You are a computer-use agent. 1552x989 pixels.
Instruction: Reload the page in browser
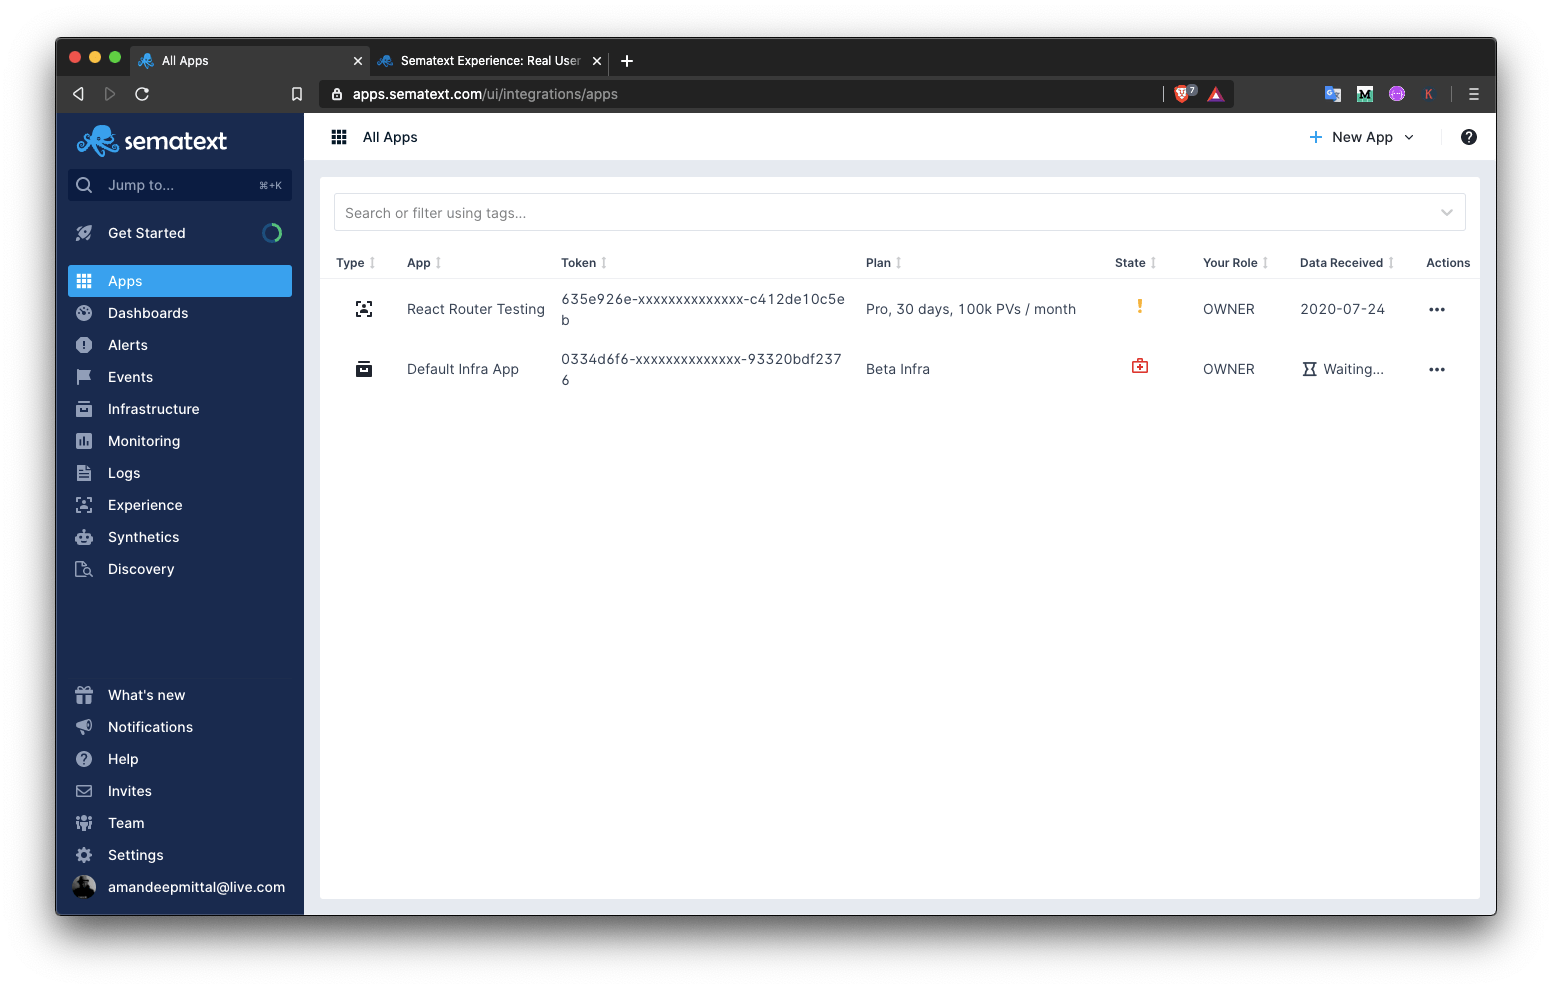[x=142, y=94]
